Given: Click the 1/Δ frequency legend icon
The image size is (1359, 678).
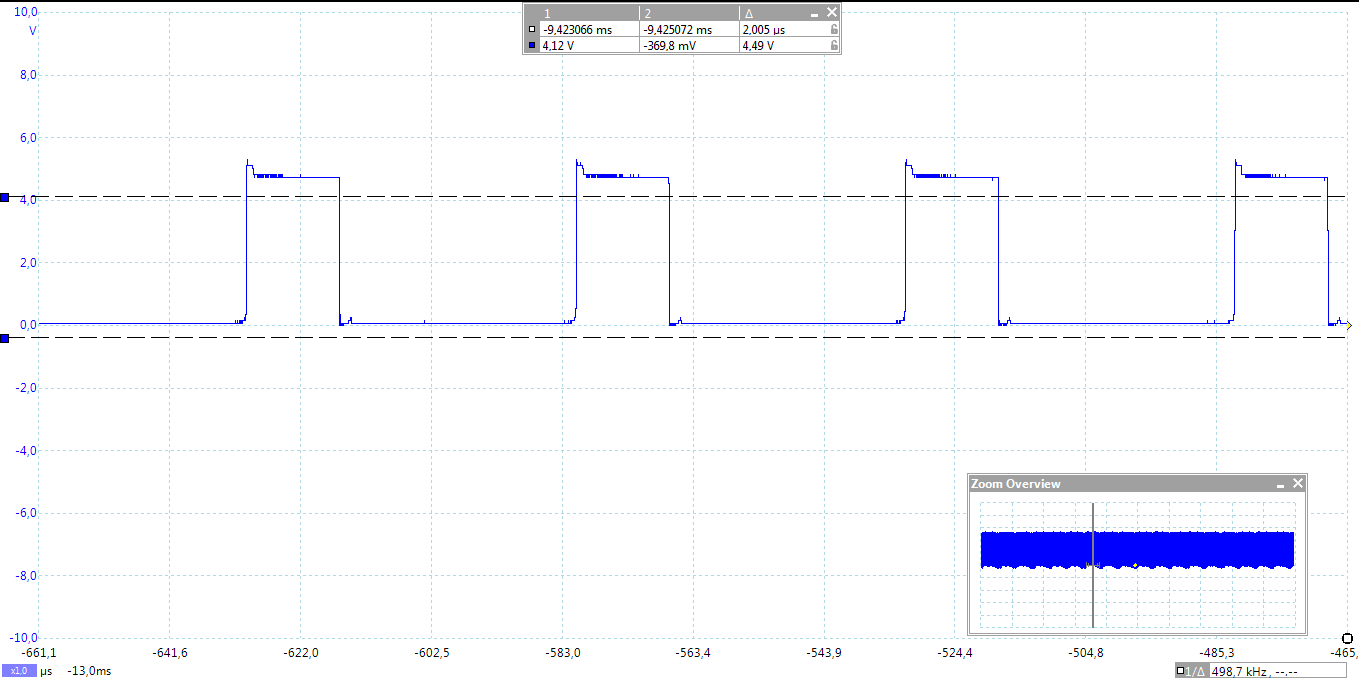Looking at the screenshot, I should click(x=1192, y=671).
